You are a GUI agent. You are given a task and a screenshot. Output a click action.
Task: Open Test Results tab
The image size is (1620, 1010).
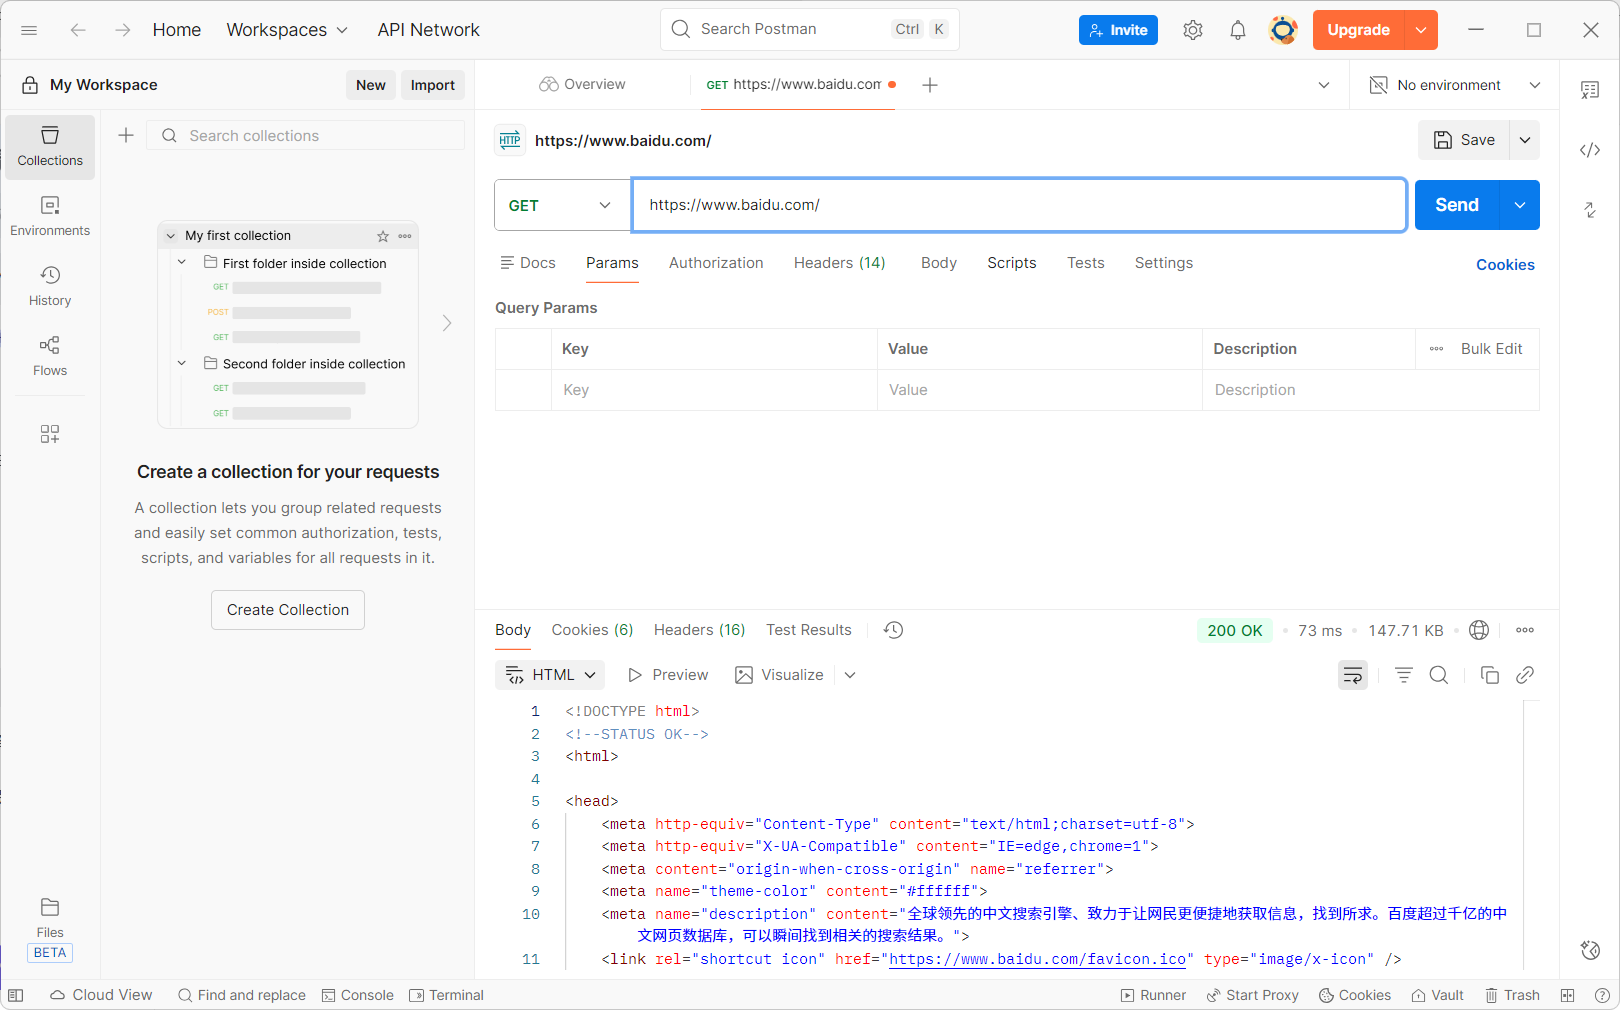click(x=809, y=630)
